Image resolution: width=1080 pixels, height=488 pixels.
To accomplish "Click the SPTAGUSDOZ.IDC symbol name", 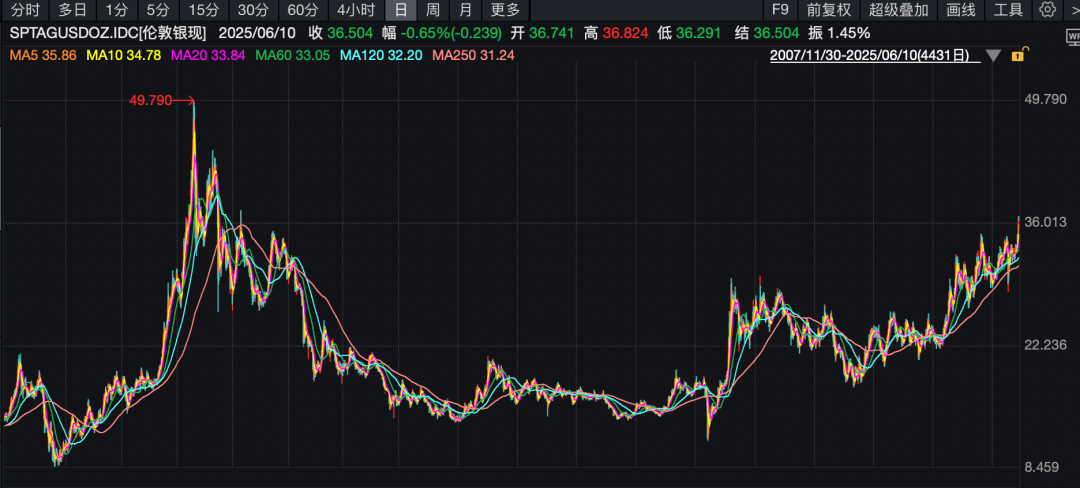I will pyautogui.click(x=74, y=33).
